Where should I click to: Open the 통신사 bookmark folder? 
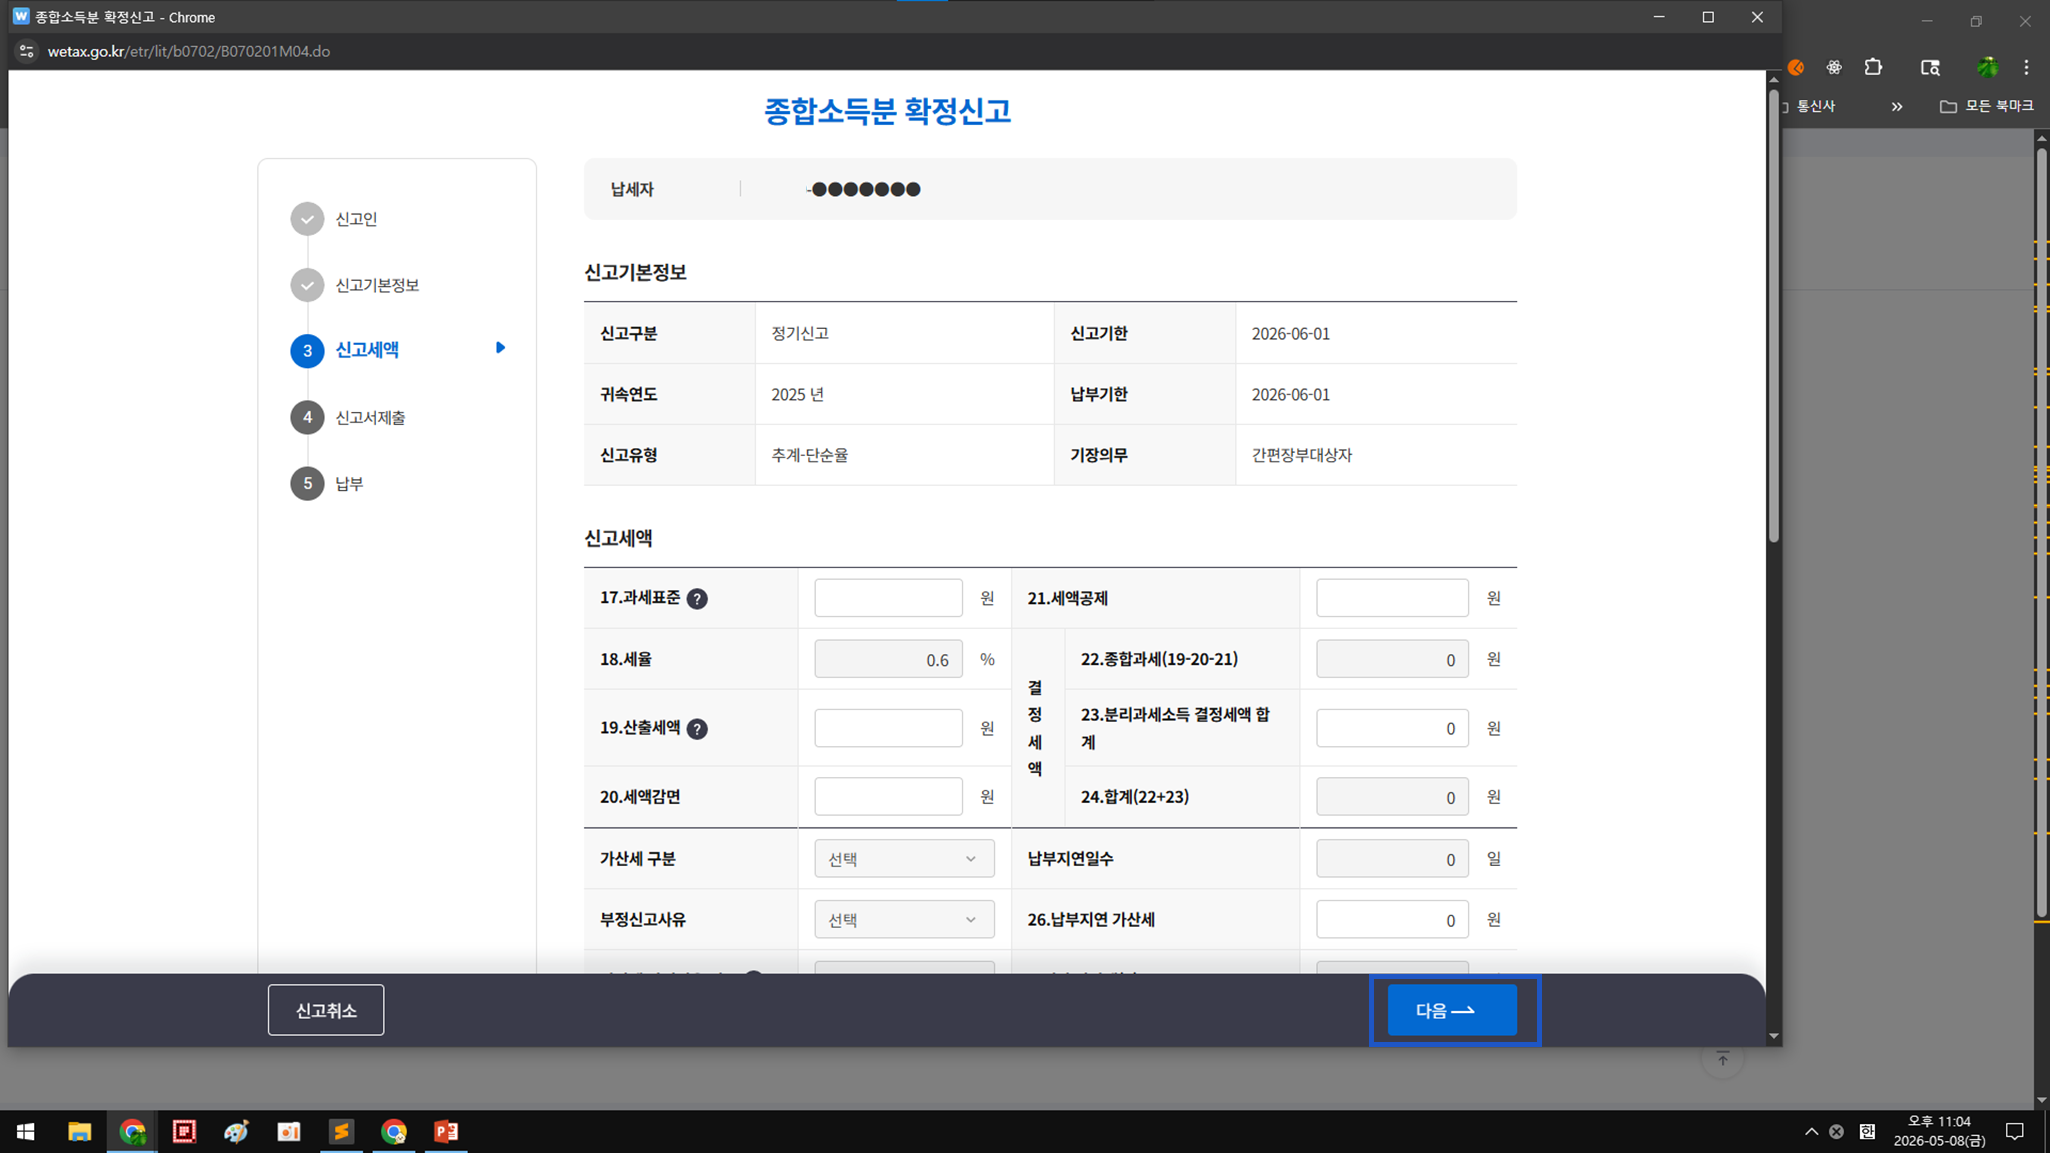click(1810, 106)
